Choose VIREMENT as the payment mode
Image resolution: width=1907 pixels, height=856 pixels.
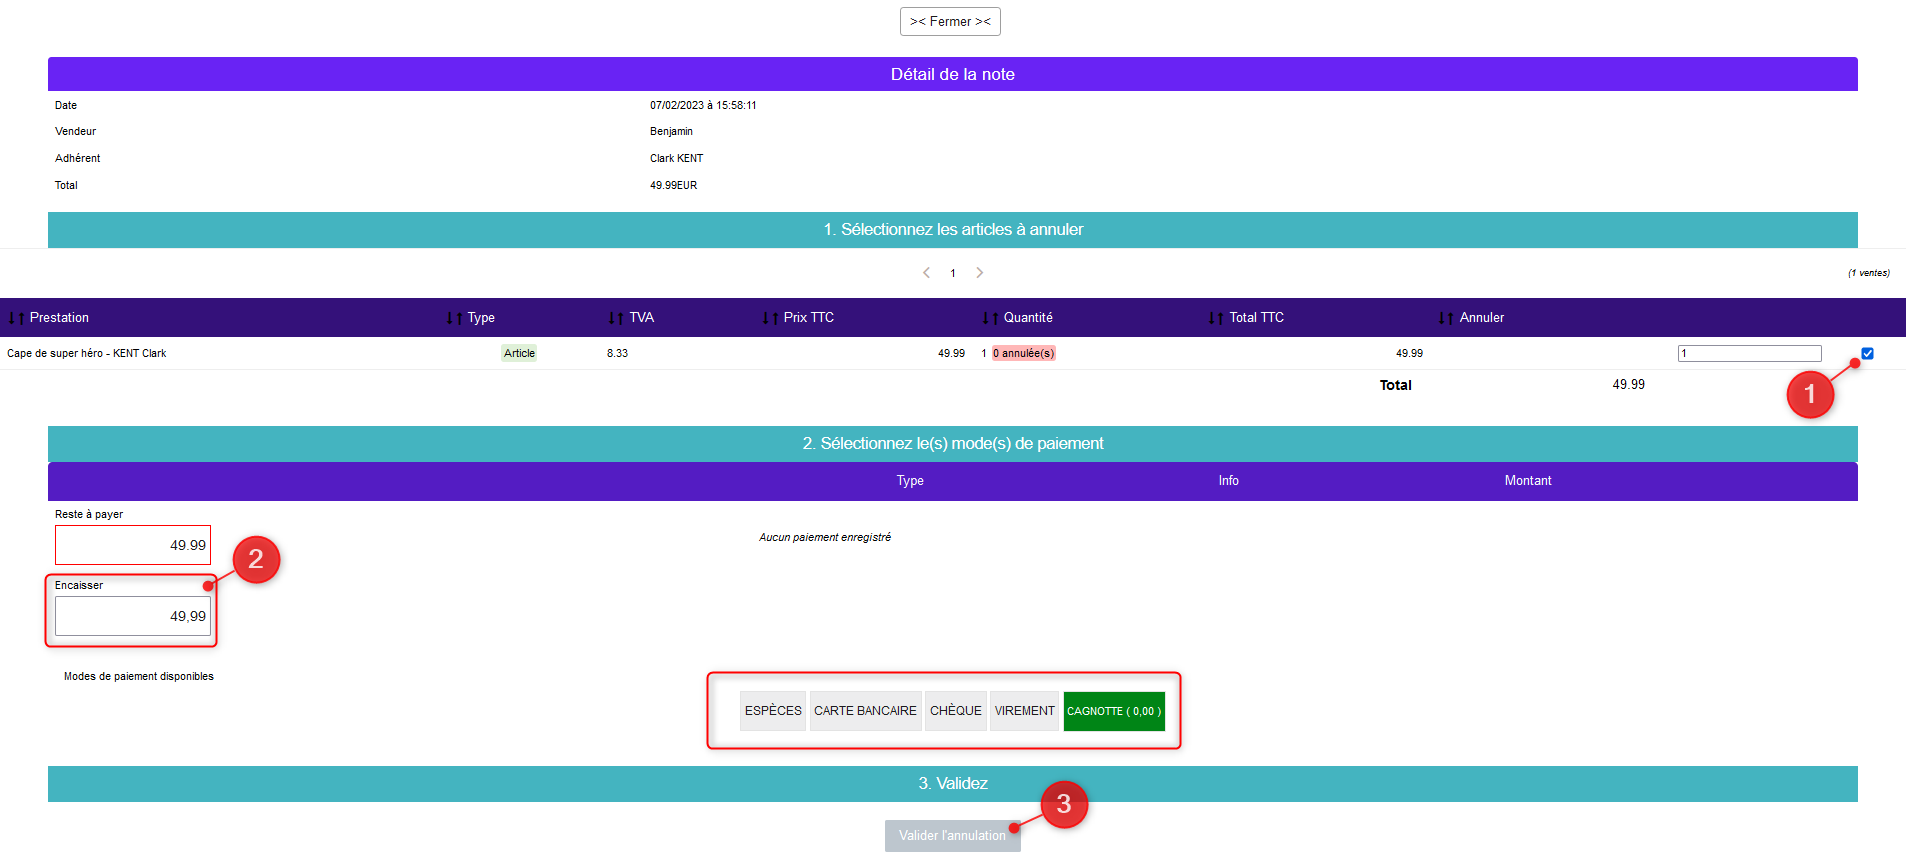(x=1024, y=711)
